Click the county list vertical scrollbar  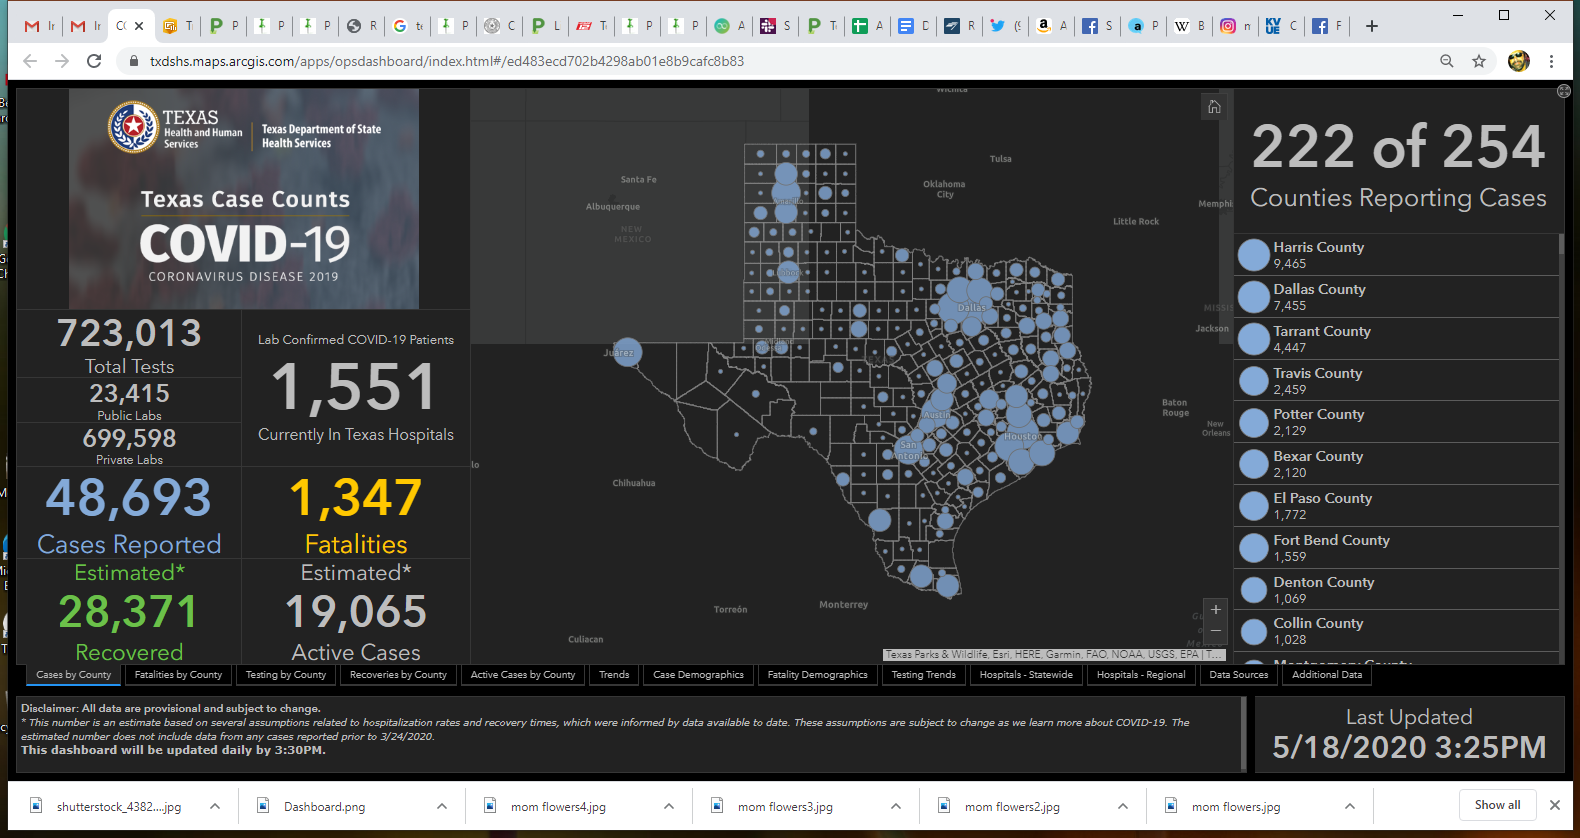(x=1561, y=246)
